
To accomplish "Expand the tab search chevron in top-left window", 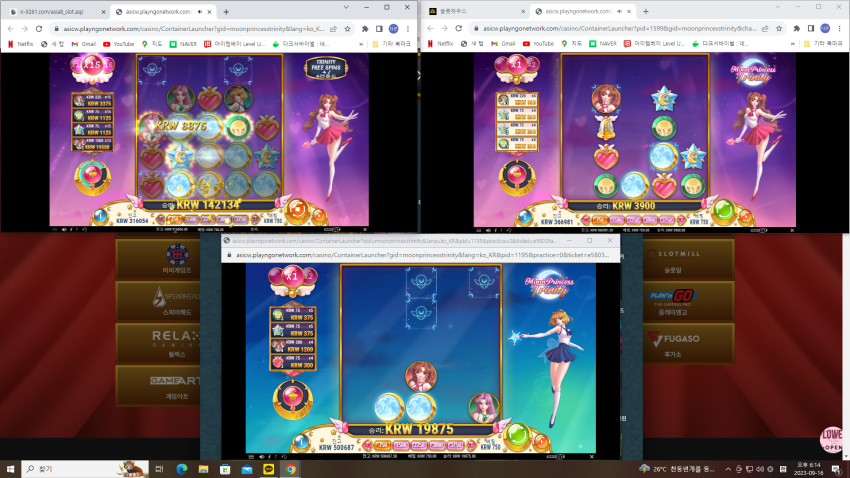I will pyautogui.click(x=346, y=8).
